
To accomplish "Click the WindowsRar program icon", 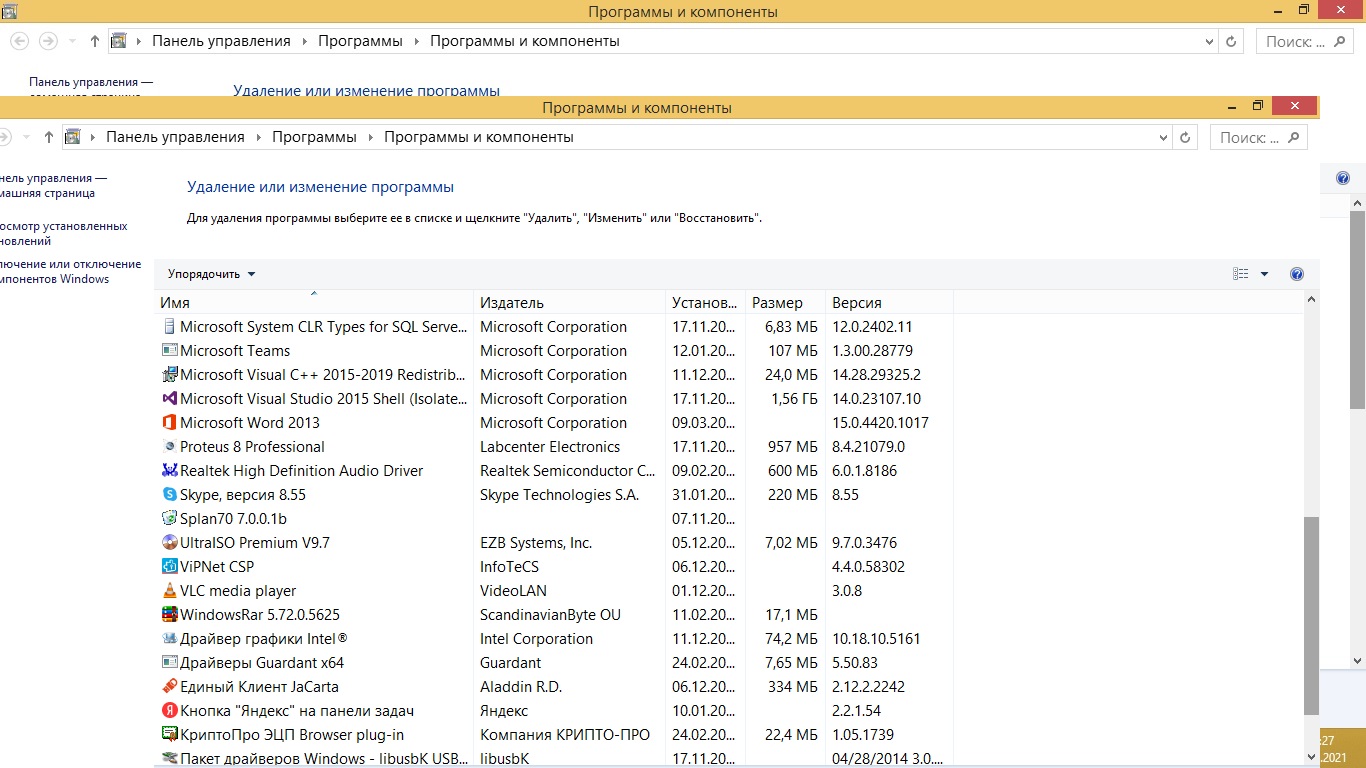I will [170, 615].
